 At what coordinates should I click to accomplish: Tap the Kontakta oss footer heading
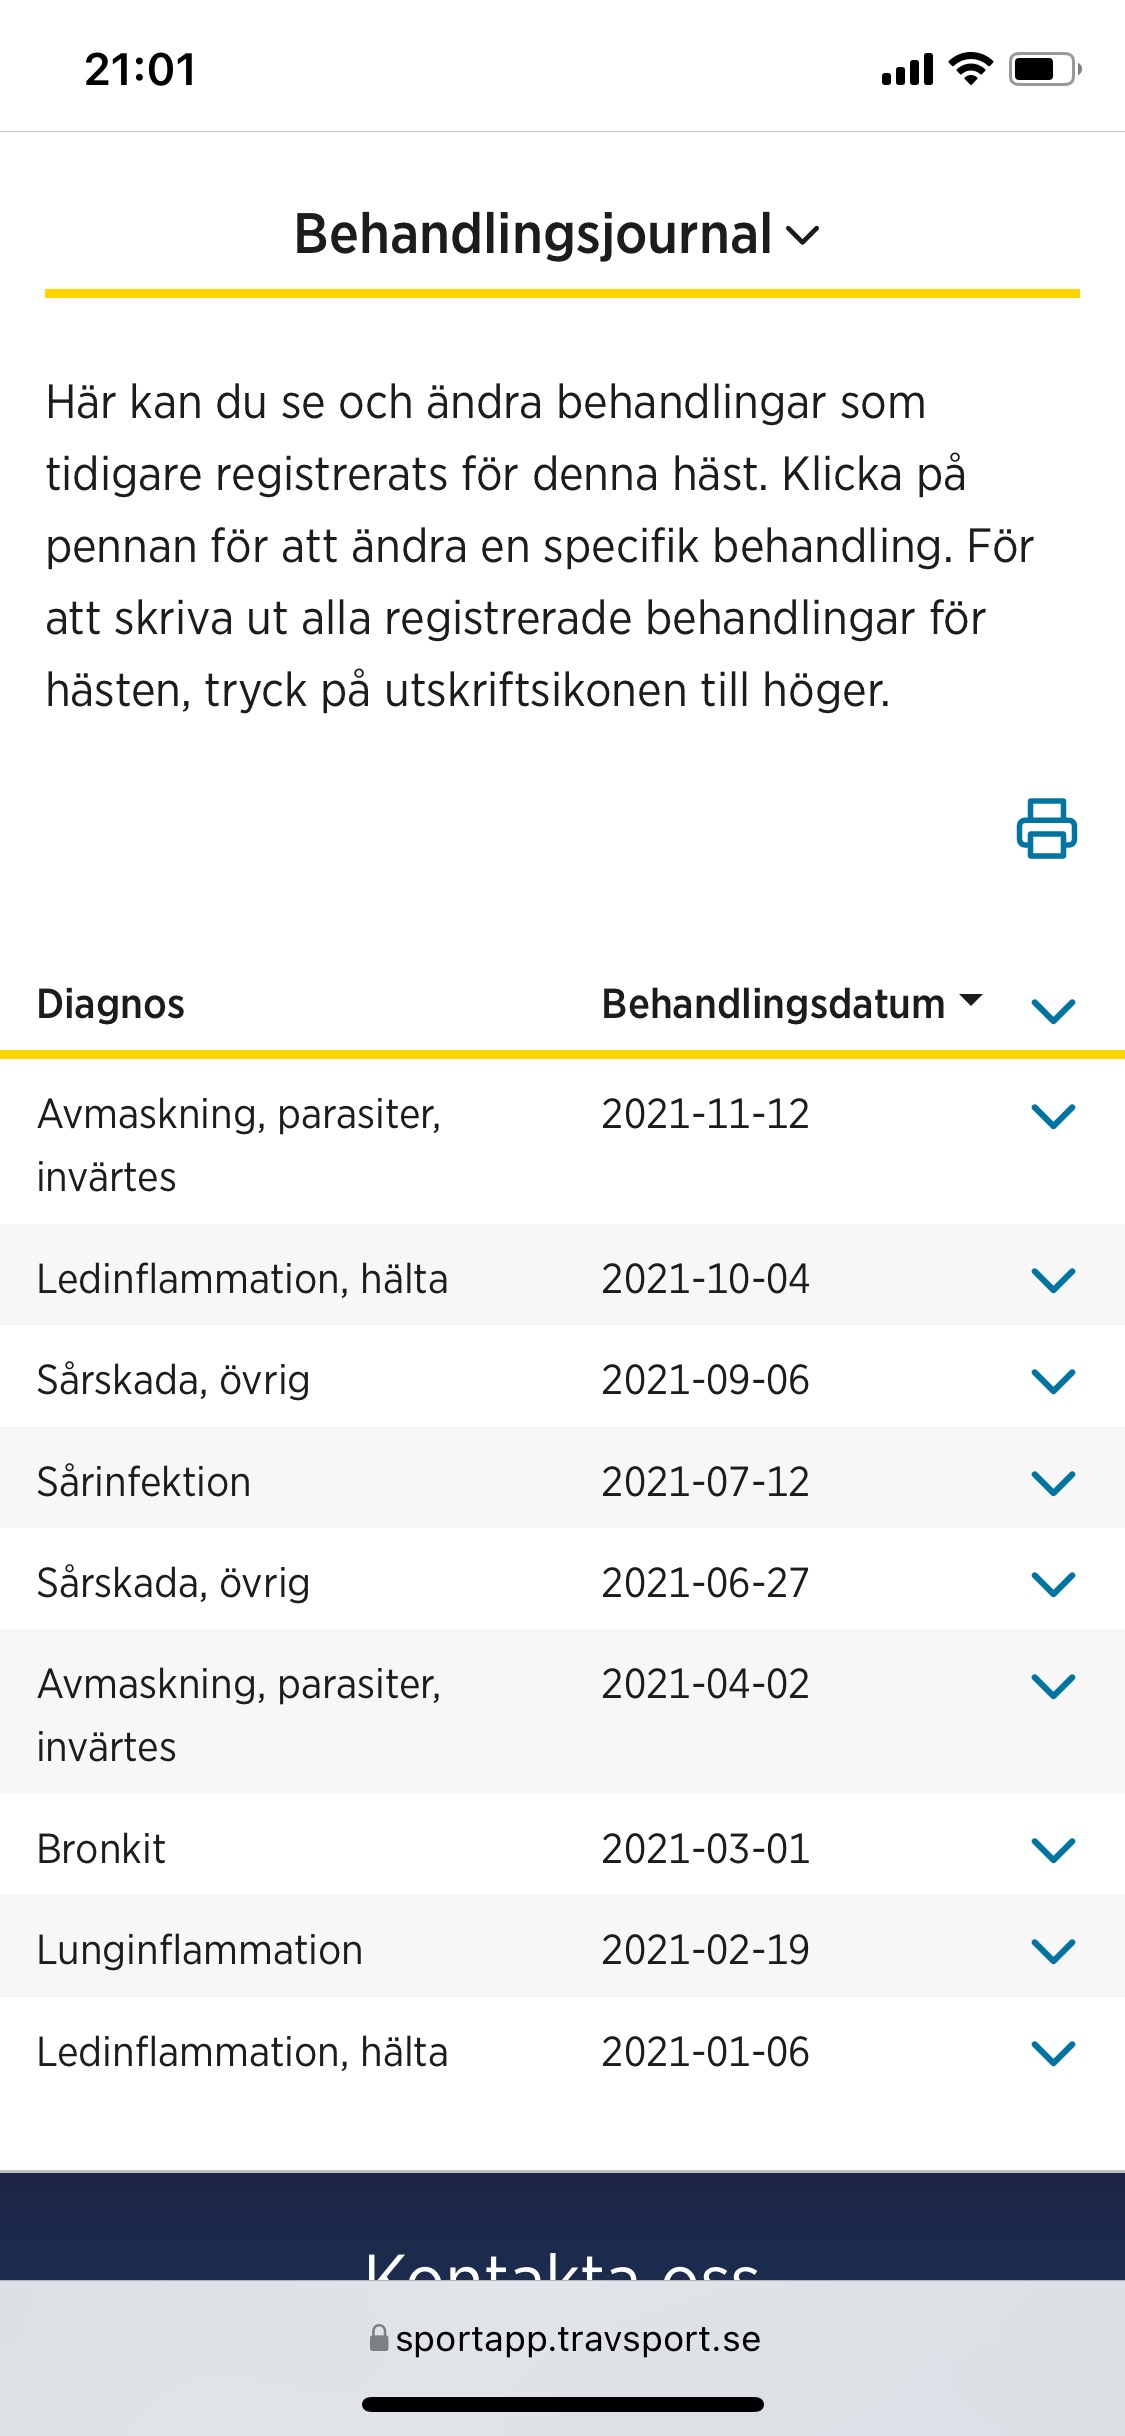pyautogui.click(x=562, y=2262)
